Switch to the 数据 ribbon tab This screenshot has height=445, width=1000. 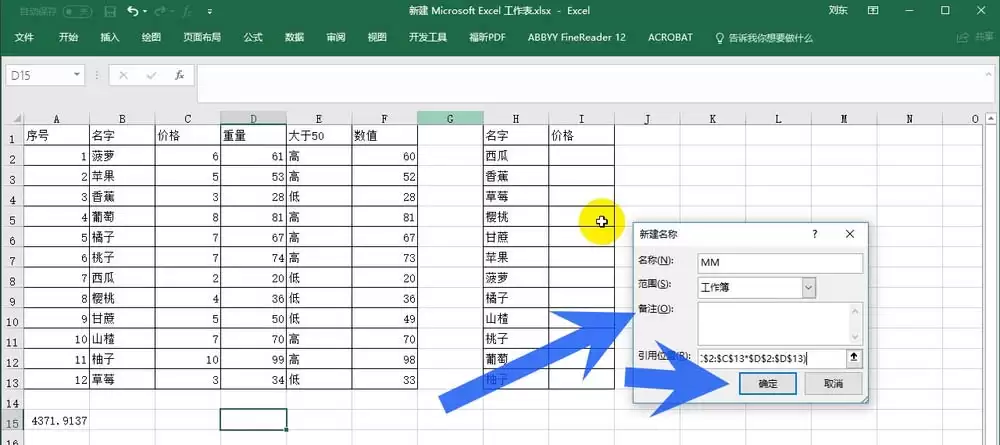pos(294,38)
